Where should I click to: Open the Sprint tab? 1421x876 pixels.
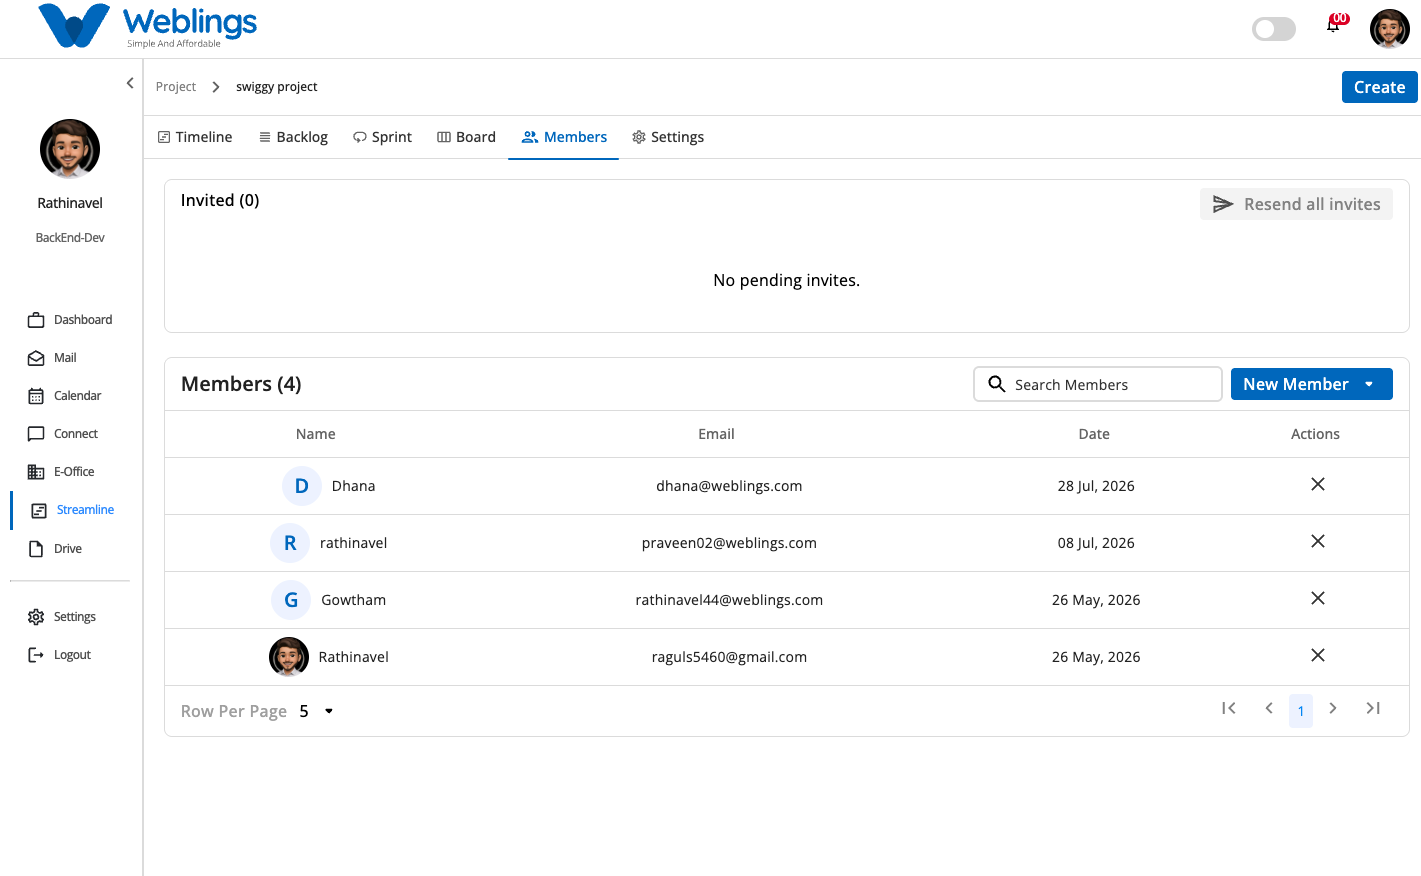382,137
